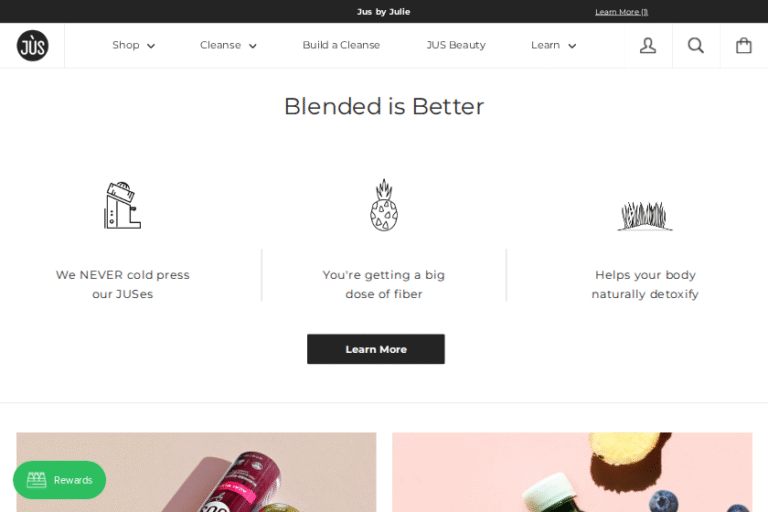The width and height of the screenshot is (768, 512).
Task: Select the blueberry ginger shot image
Action: pyautogui.click(x=572, y=472)
